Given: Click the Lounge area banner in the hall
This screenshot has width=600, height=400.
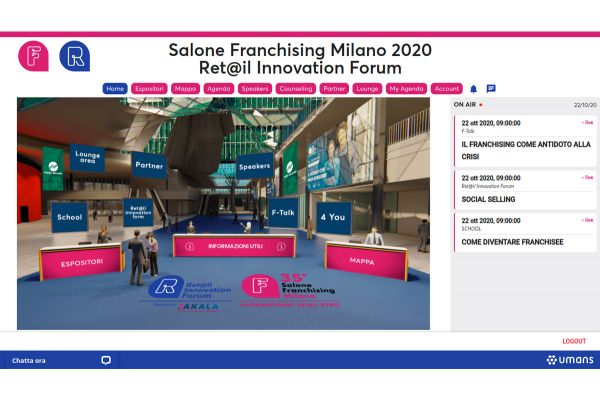Looking at the screenshot, I should click(x=87, y=157).
